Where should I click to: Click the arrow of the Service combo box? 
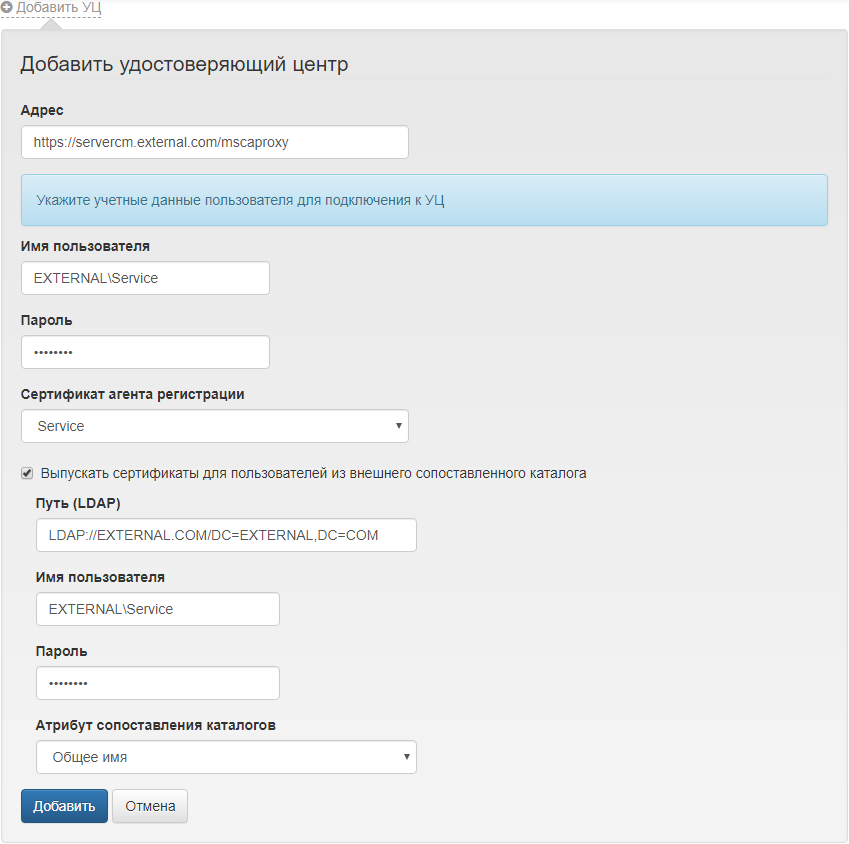pos(399,425)
